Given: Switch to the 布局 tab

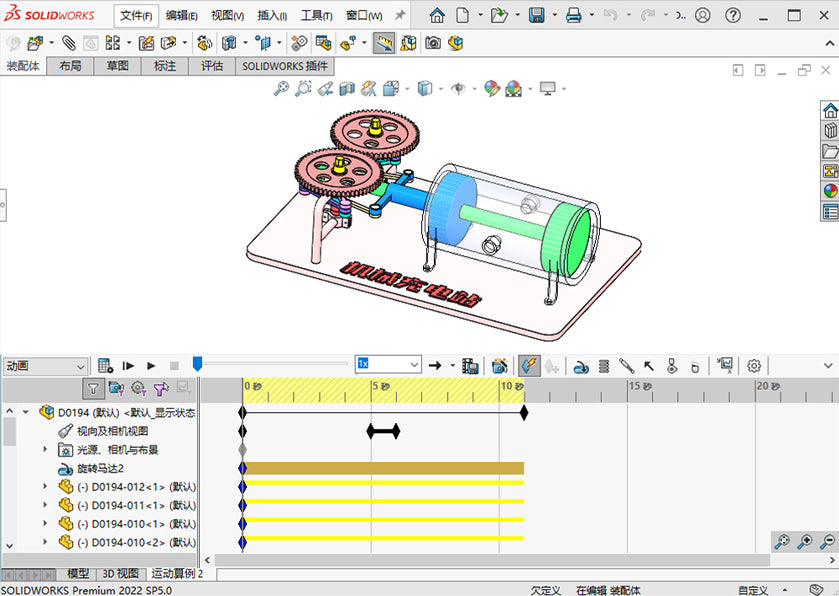Looking at the screenshot, I should (x=70, y=66).
